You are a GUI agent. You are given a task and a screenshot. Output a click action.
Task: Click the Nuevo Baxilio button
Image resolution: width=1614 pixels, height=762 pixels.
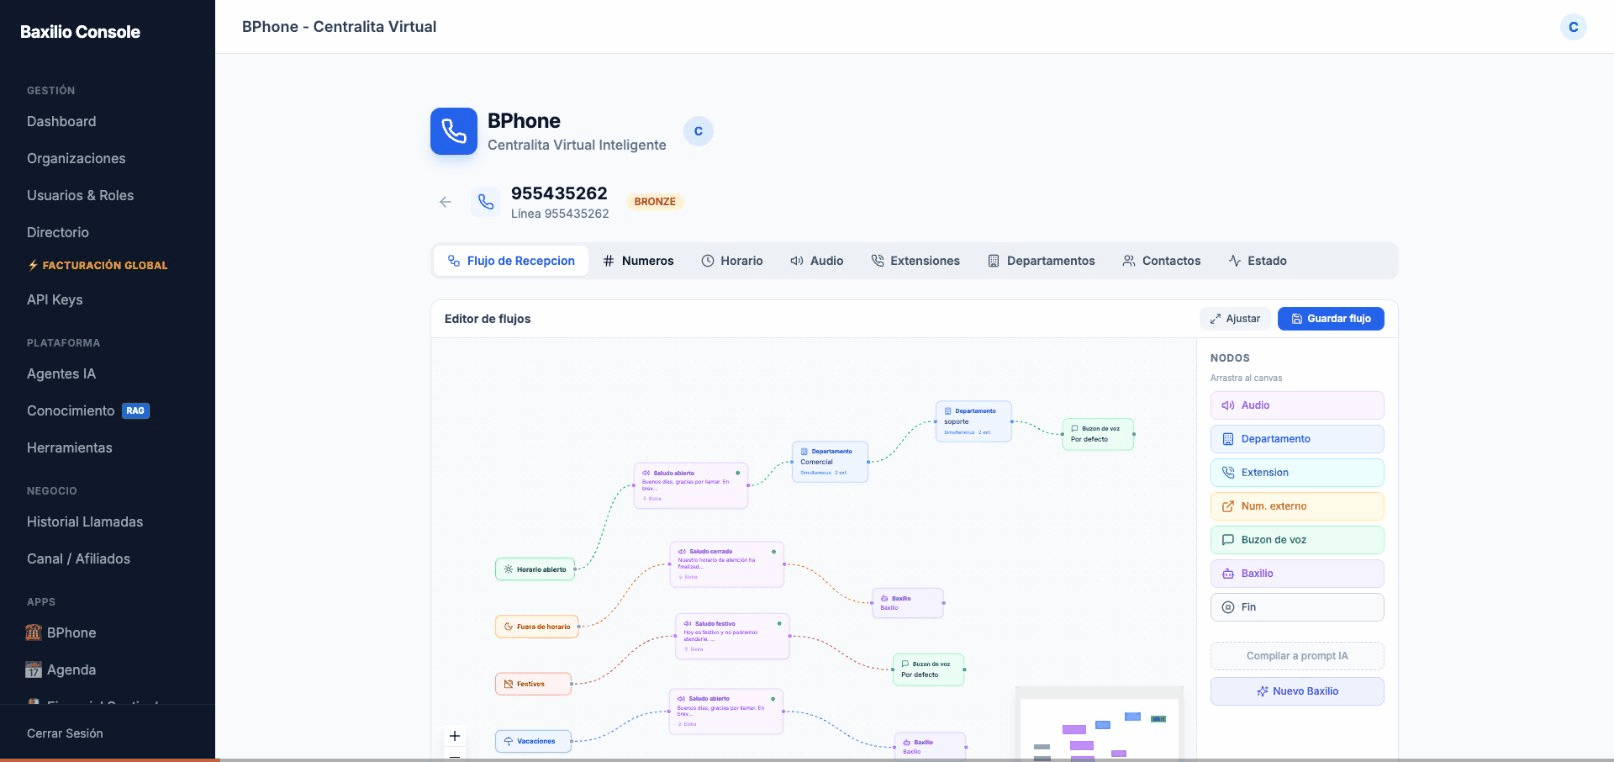1297,691
